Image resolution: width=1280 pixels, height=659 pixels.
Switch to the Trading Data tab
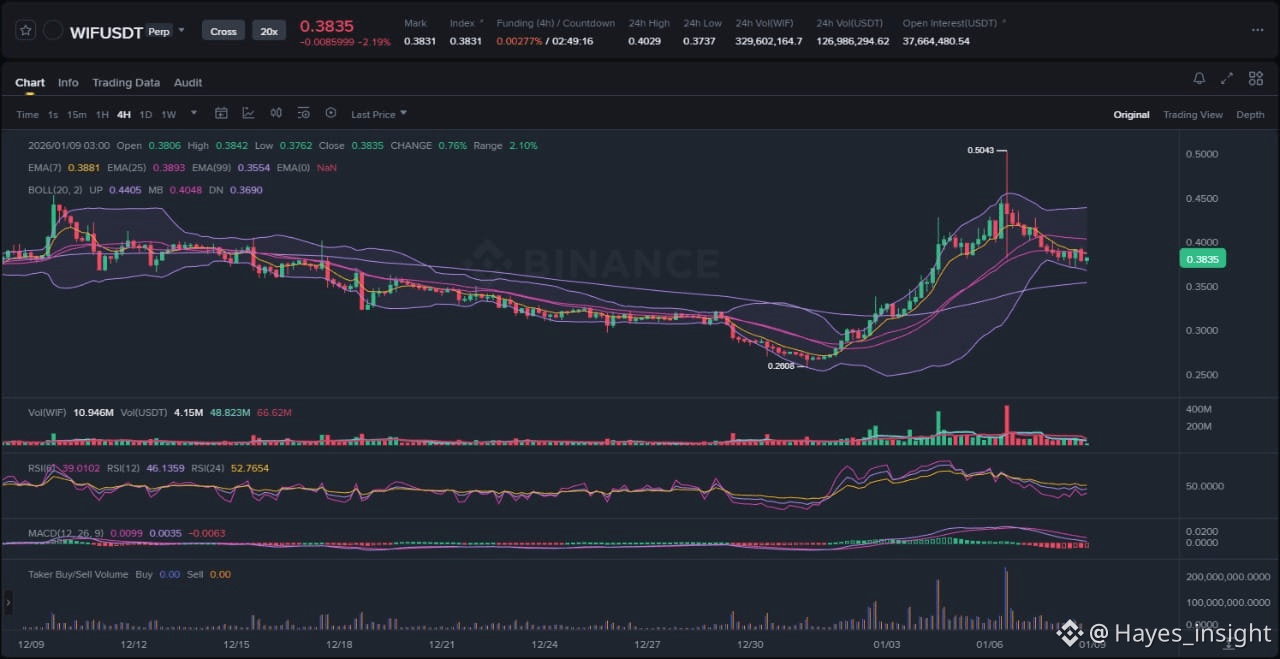pyautogui.click(x=126, y=83)
